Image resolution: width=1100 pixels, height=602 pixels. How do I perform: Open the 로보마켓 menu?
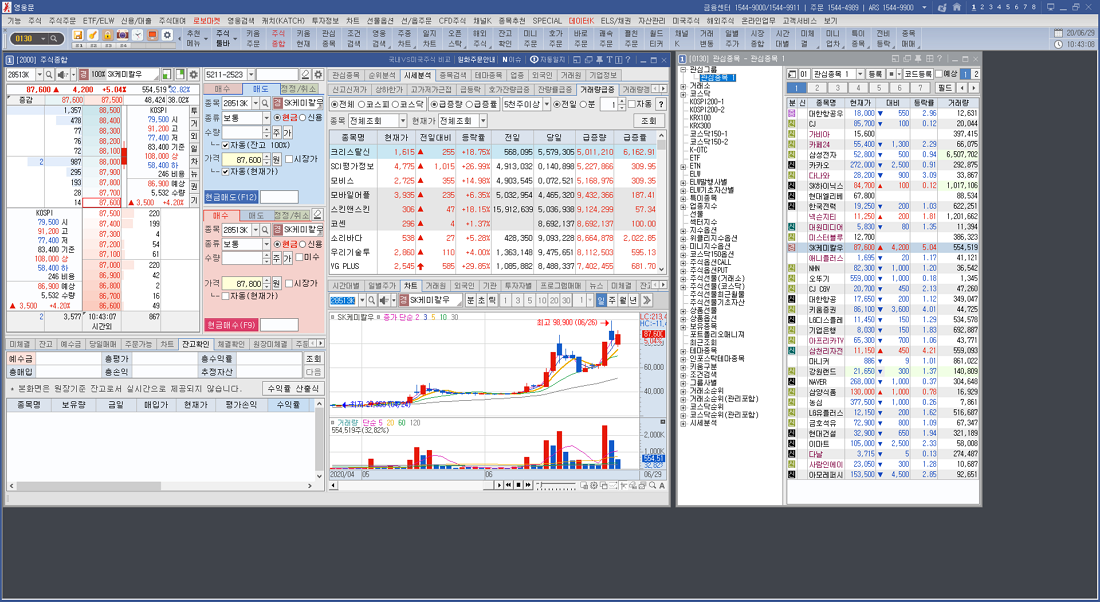click(206, 21)
